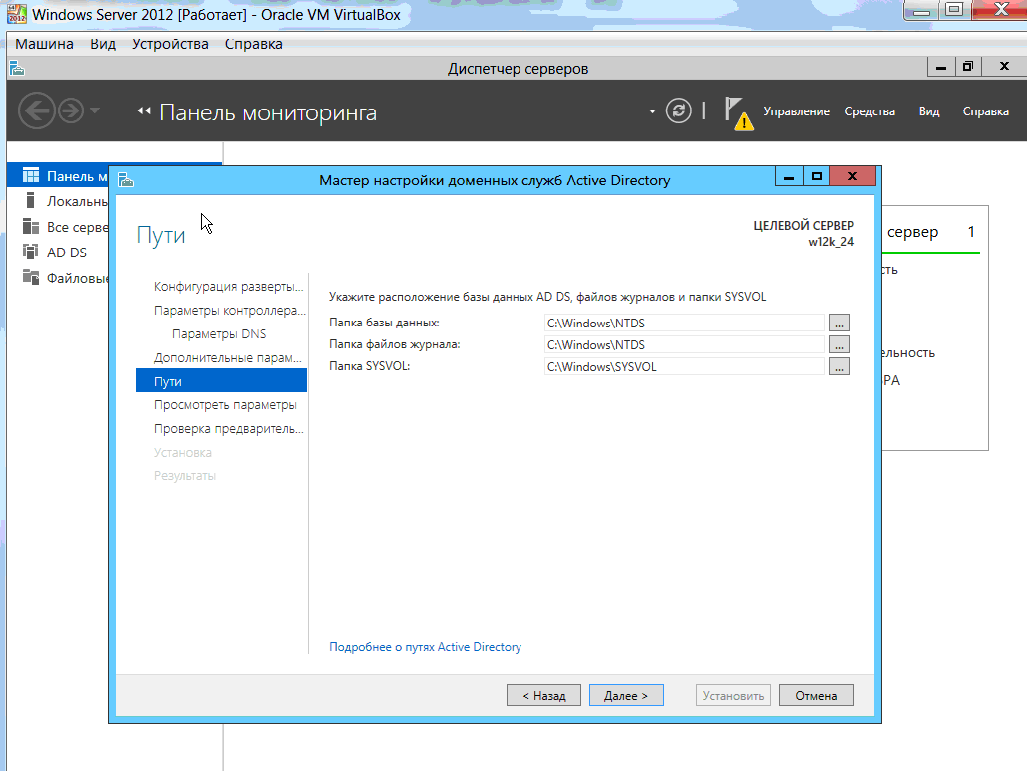
Task: Maximize the AD wizard window
Action: pos(817,176)
